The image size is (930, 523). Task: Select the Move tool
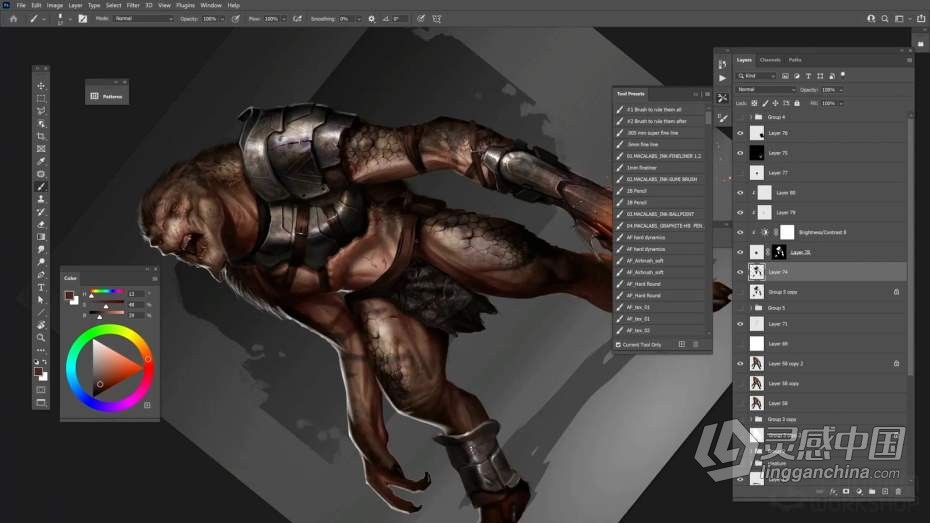pos(41,86)
